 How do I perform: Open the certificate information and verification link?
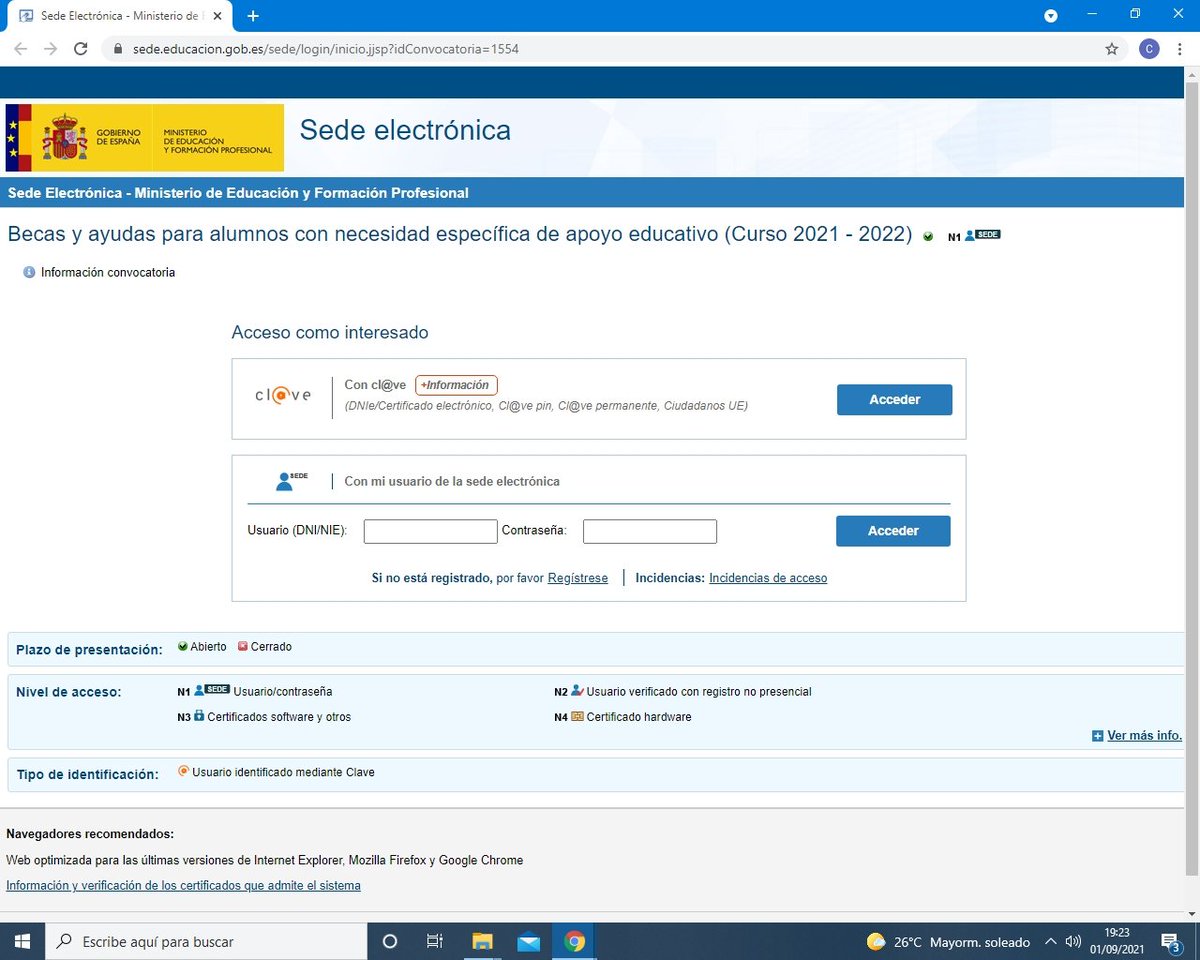(x=183, y=886)
